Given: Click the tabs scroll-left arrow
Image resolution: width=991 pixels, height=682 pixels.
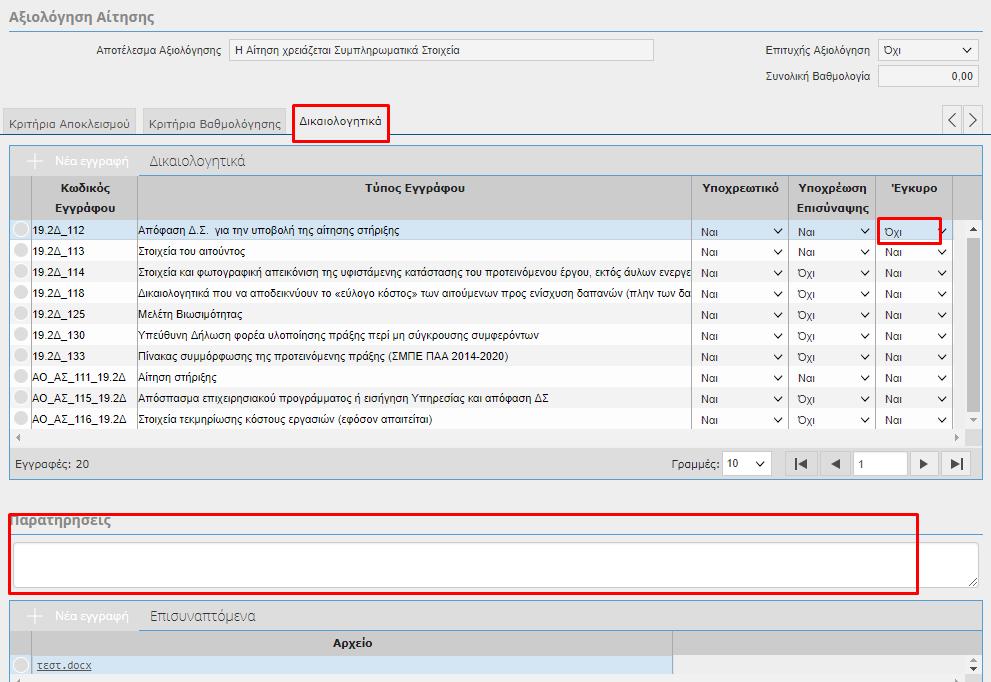Looking at the screenshot, I should pos(952,119).
